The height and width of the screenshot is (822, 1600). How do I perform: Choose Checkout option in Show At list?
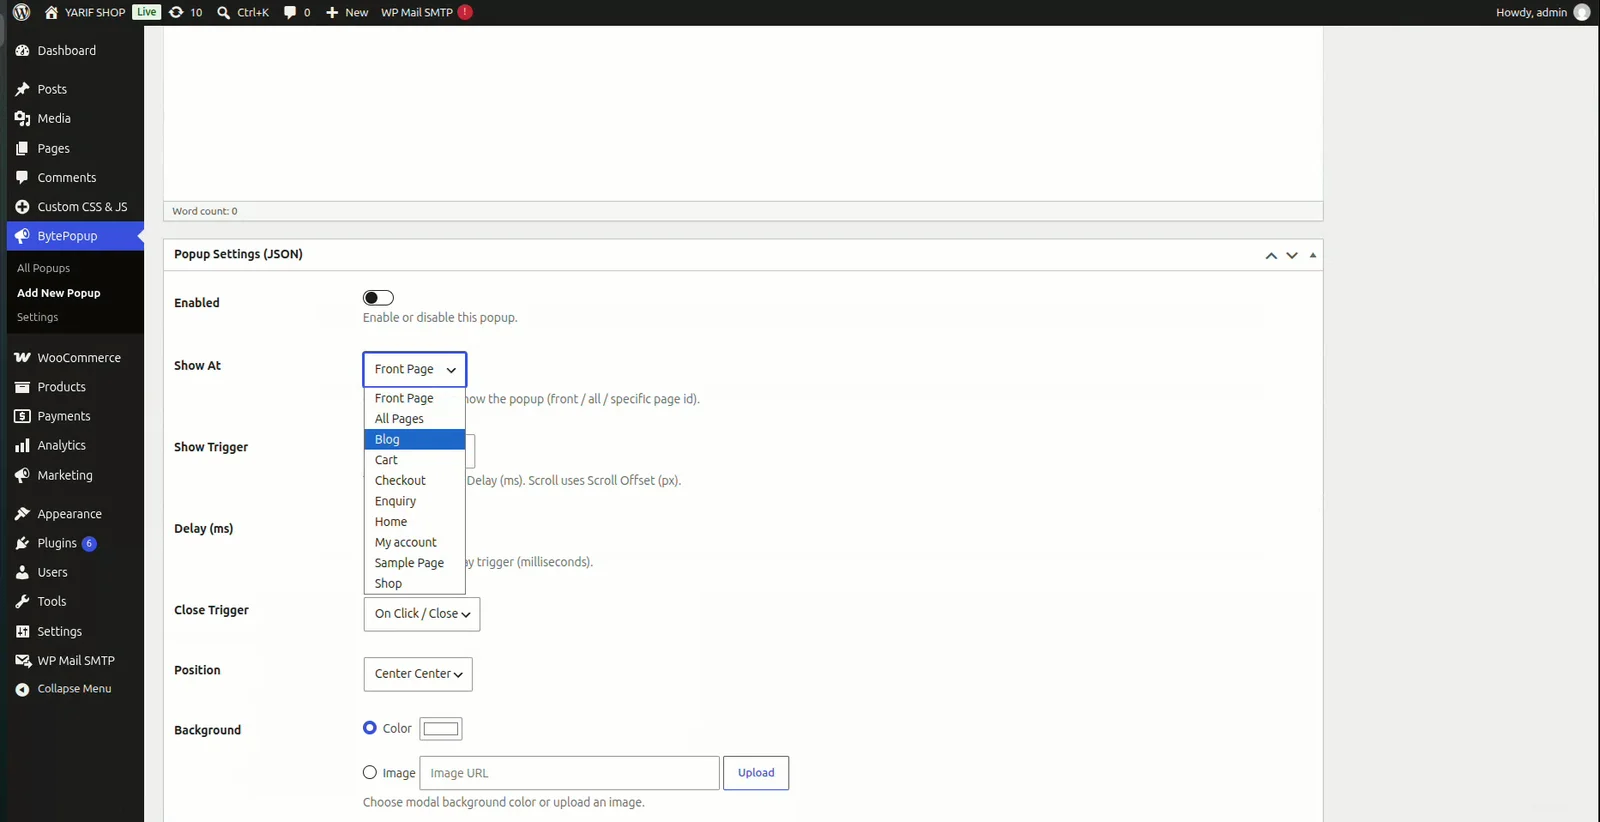(x=415, y=481)
